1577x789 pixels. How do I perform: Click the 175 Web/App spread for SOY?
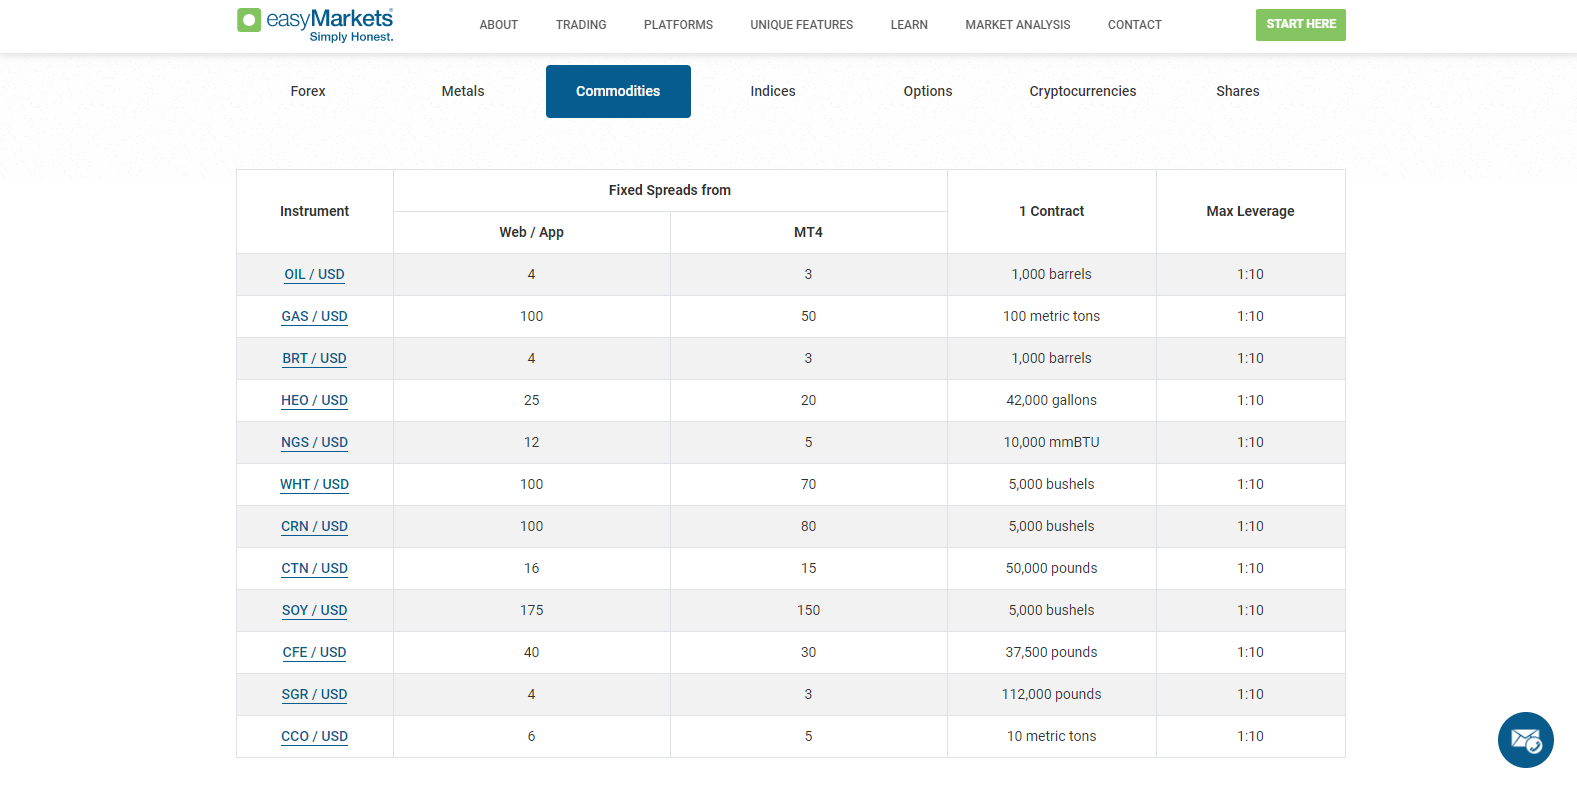531,610
